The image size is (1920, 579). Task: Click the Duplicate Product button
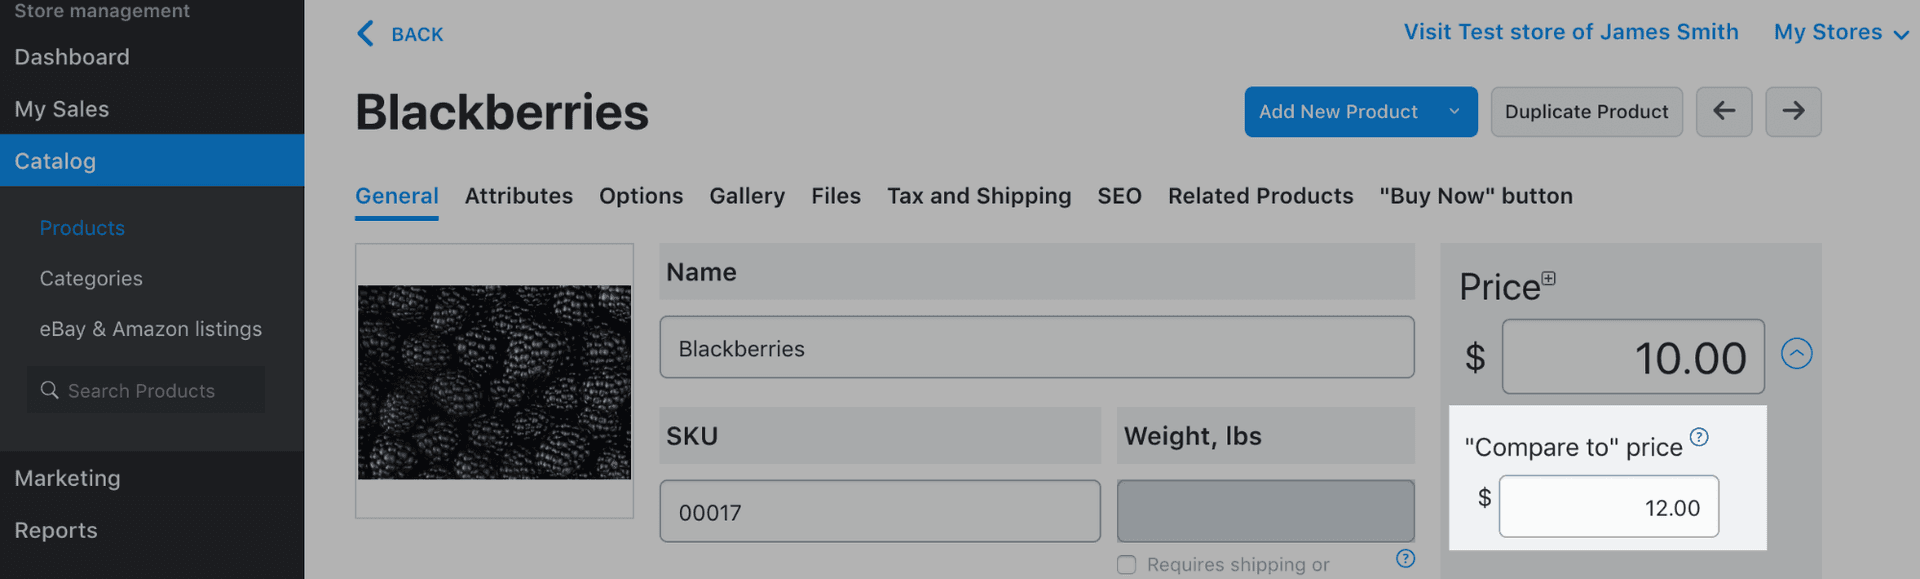(1586, 112)
